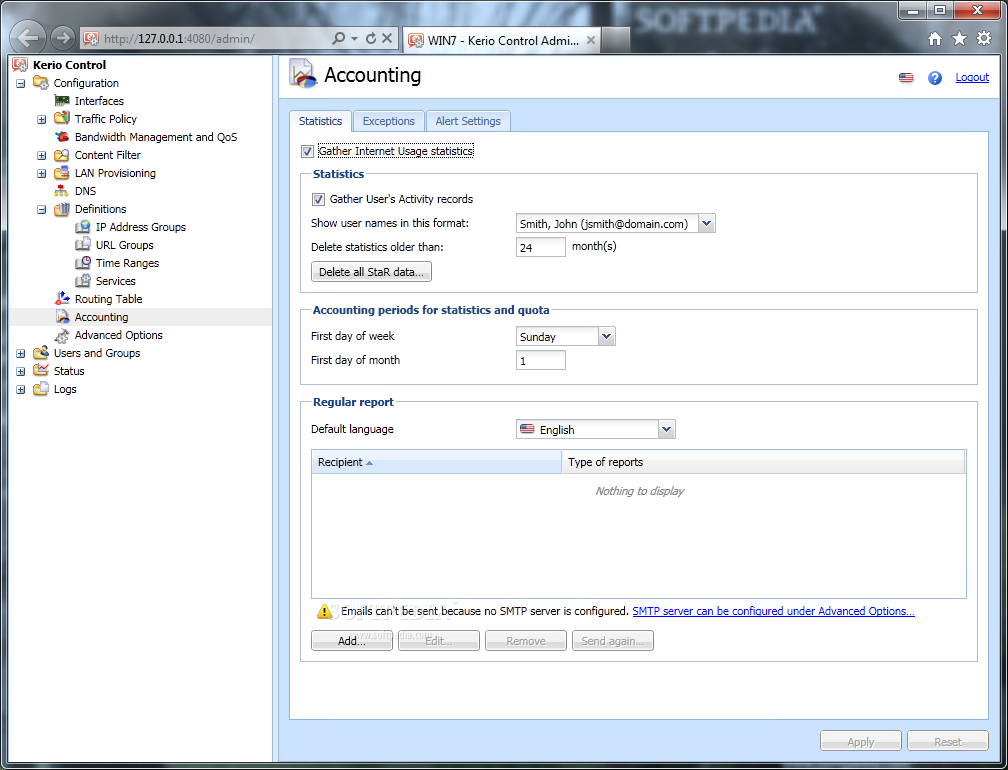Click the First day of month field
The height and width of the screenshot is (770, 1008).
coord(541,361)
